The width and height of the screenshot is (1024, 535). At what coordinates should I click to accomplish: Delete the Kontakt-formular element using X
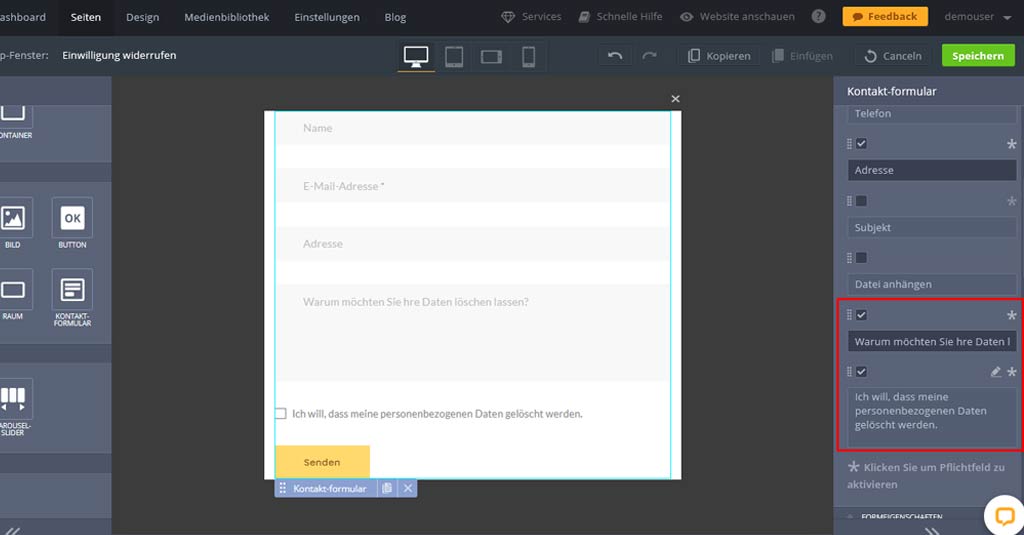click(x=407, y=488)
